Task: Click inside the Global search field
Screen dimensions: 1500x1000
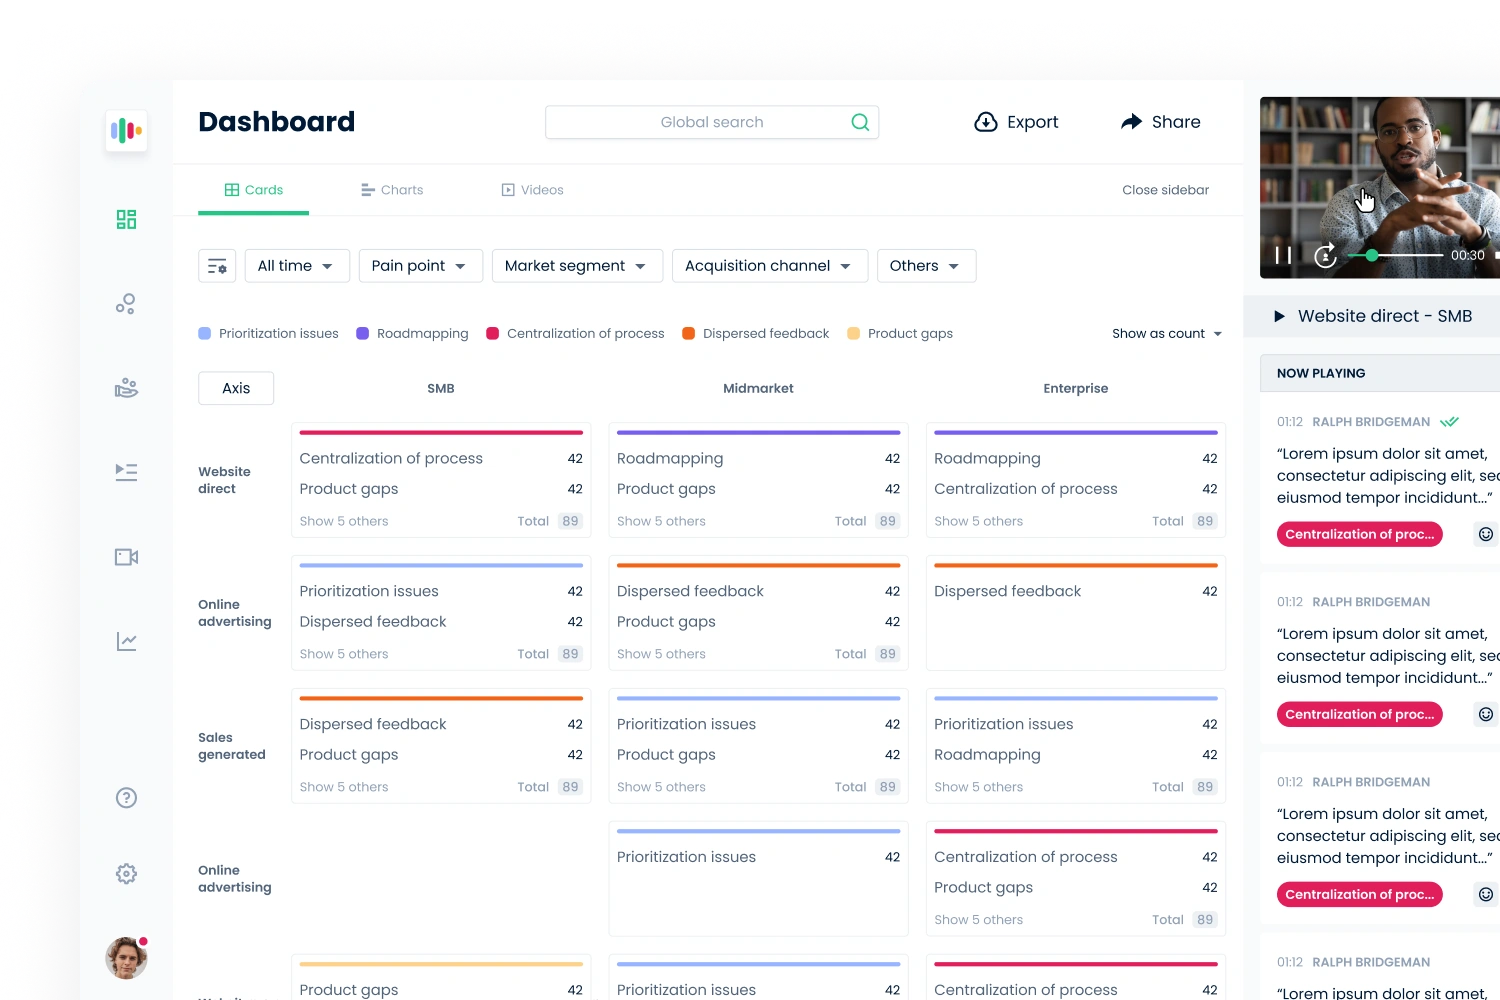Action: pos(711,122)
